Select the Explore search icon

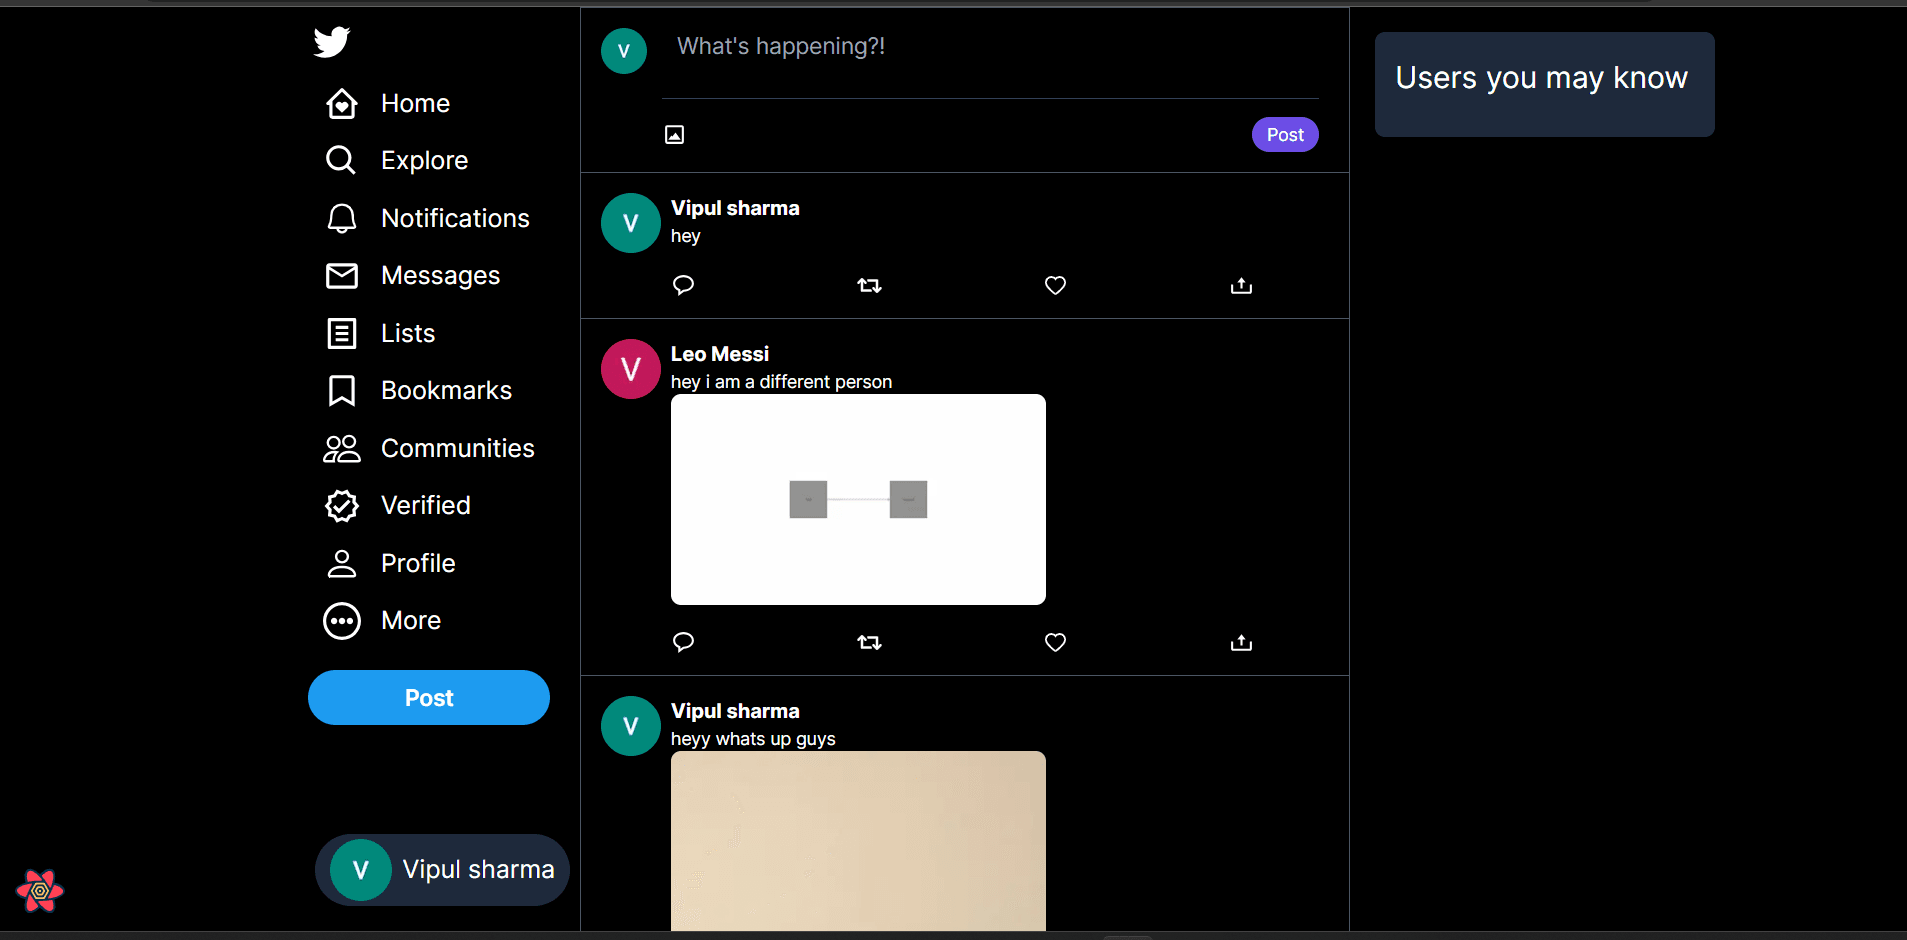click(x=423, y=160)
